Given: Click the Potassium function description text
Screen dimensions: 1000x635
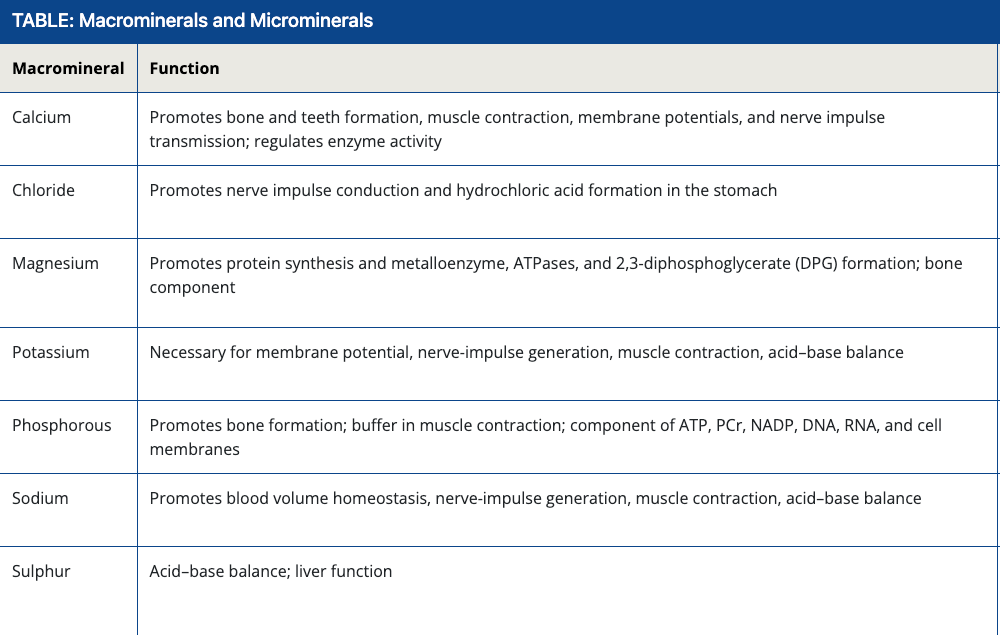Looking at the screenshot, I should pyautogui.click(x=526, y=352).
